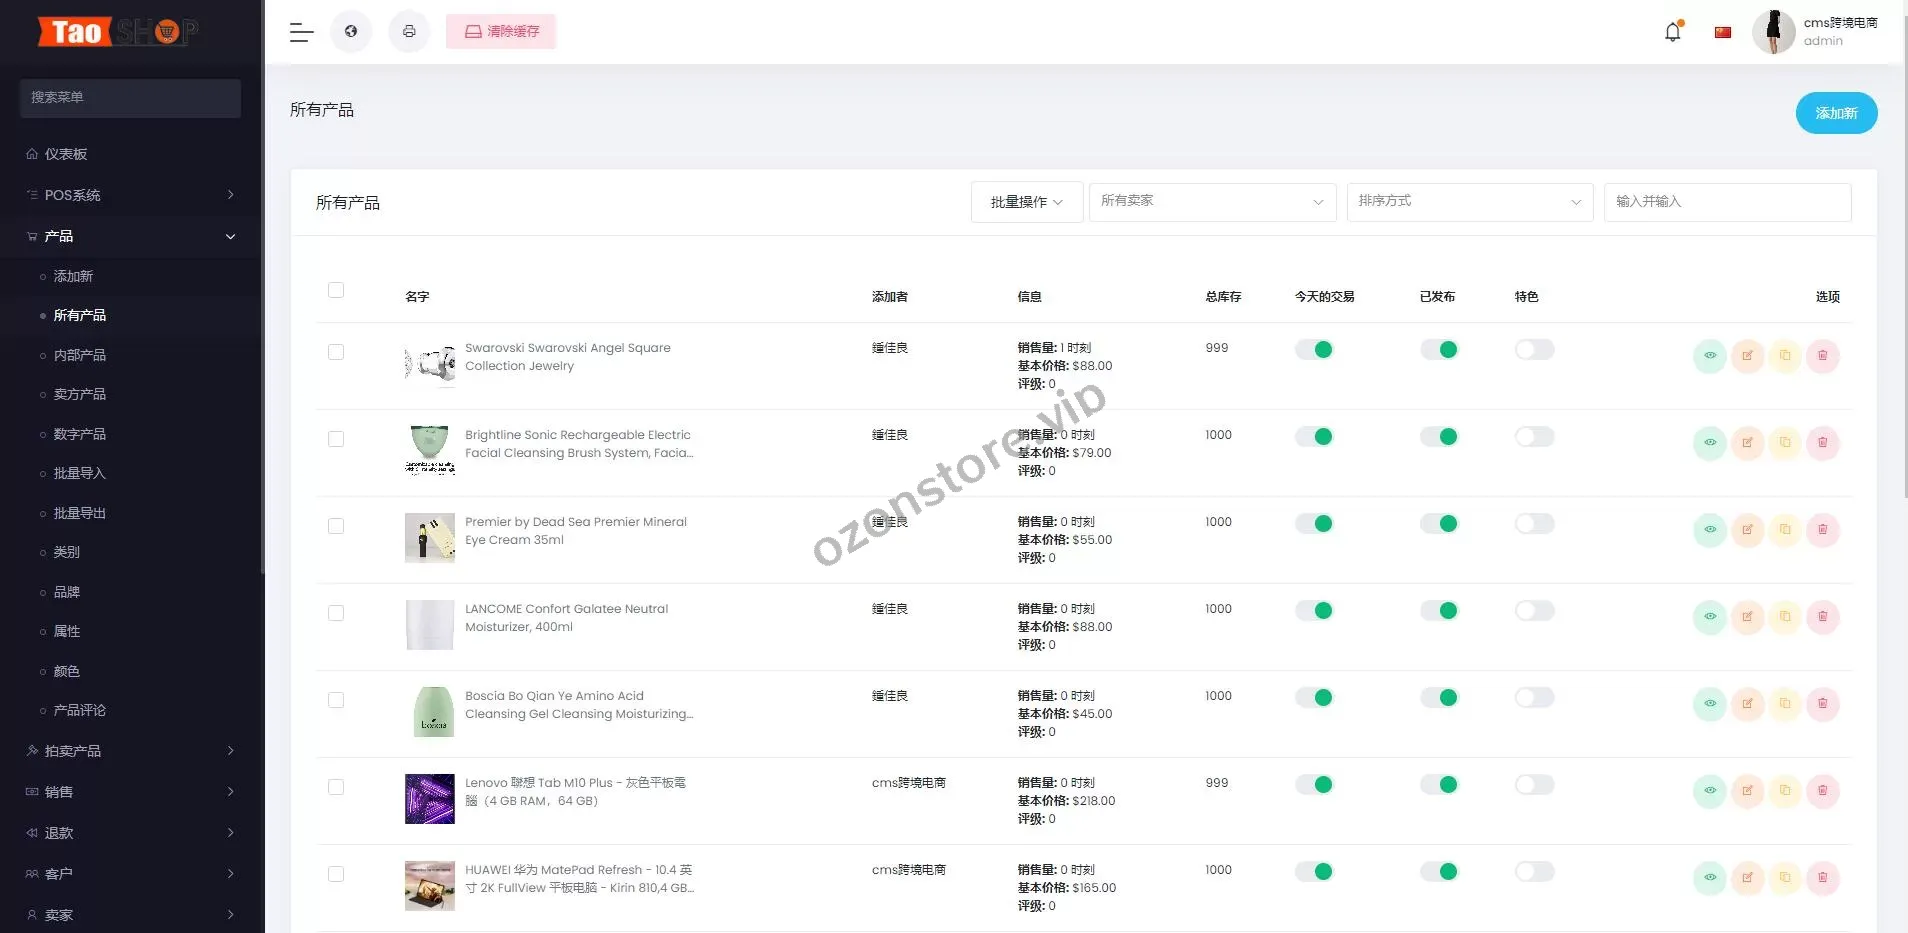Switch language using the Chinese flag icon
This screenshot has width=1908, height=933.
click(1723, 31)
